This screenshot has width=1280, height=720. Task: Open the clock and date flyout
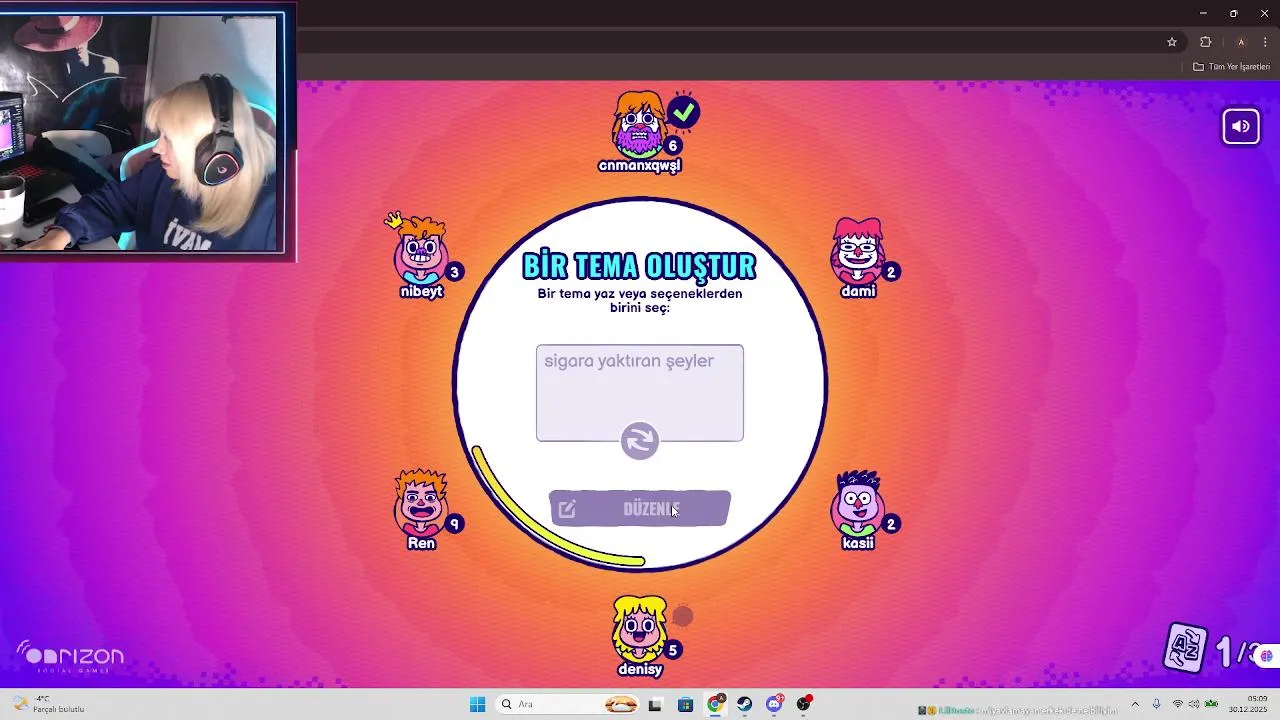click(x=1248, y=704)
